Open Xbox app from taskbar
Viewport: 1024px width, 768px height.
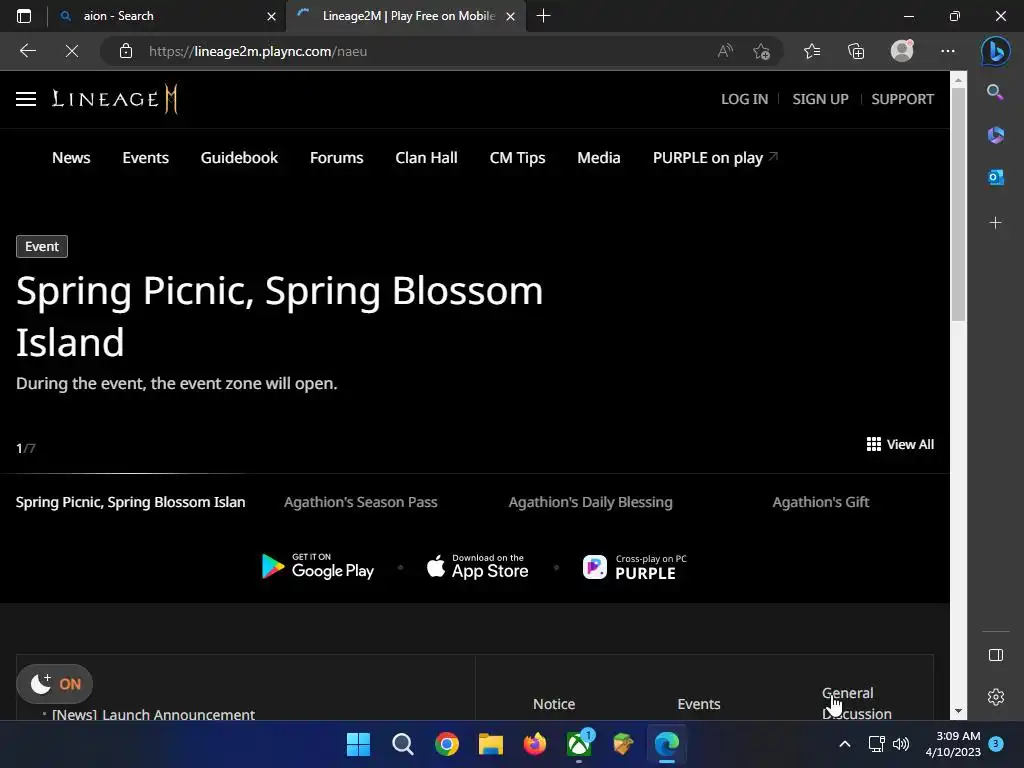pos(579,744)
